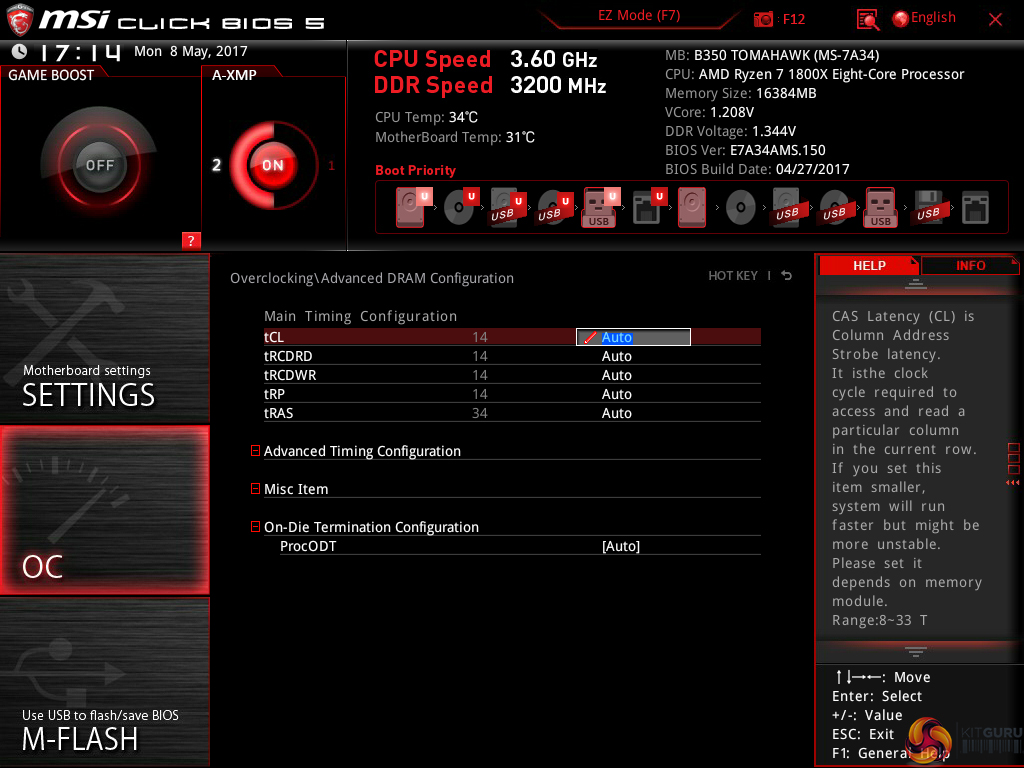Viewport: 1024px width, 768px height.
Task: Click the A-XMP tab label
Action: [x=234, y=75]
